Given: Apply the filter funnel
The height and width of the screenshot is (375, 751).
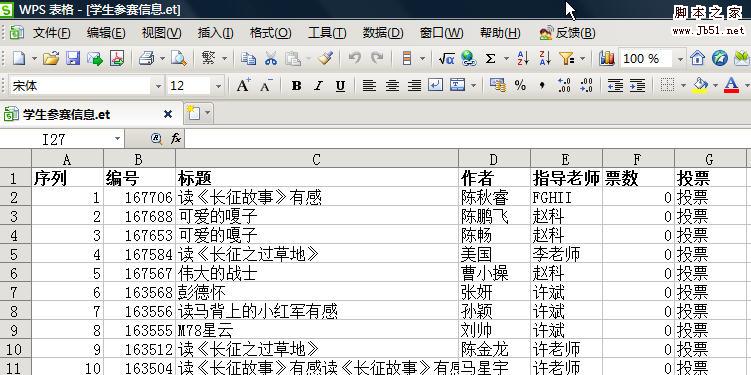Looking at the screenshot, I should coord(567,58).
